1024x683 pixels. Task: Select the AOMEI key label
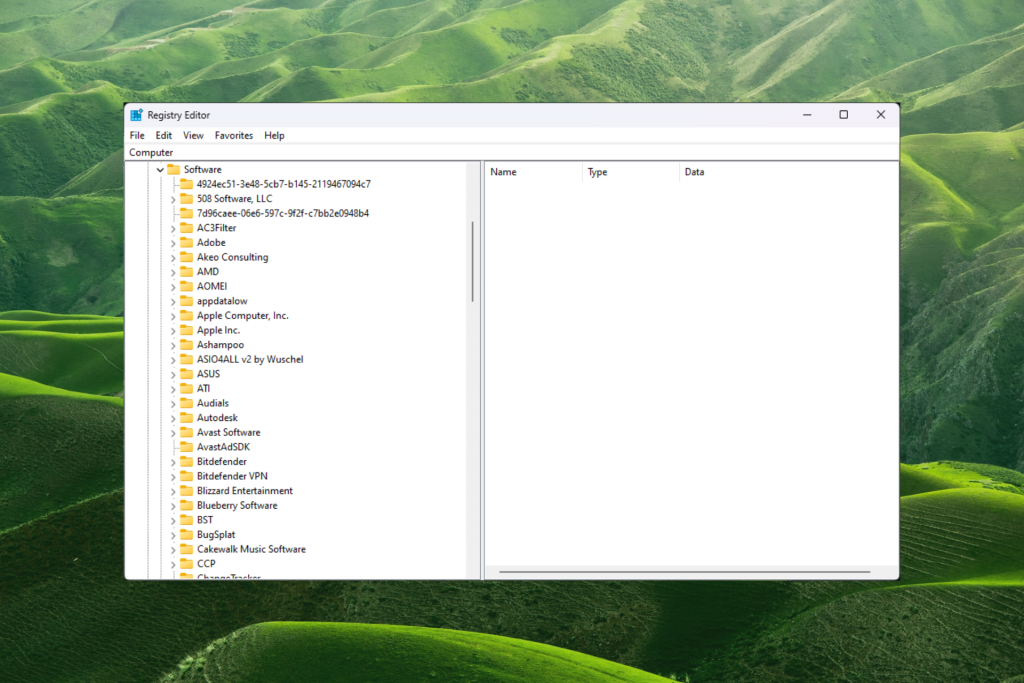click(x=212, y=286)
